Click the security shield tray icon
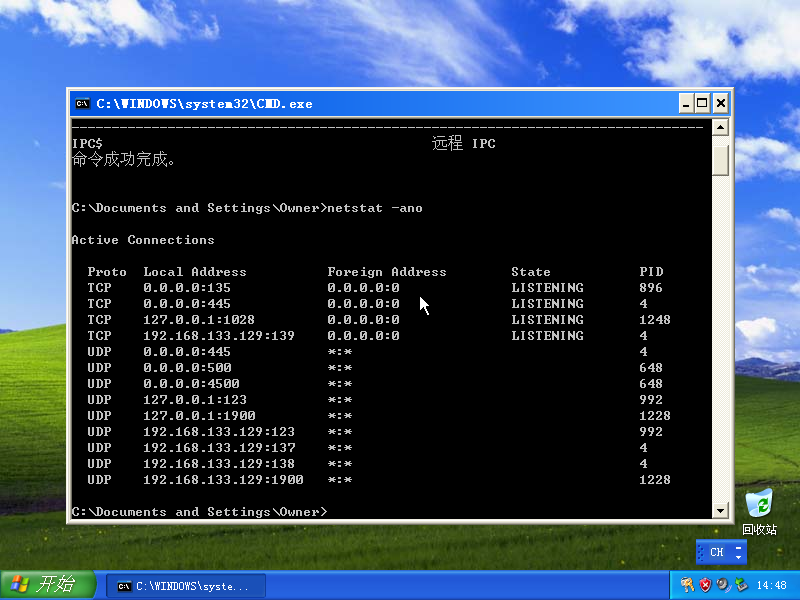Screen dimensions: 800x600 705,585
